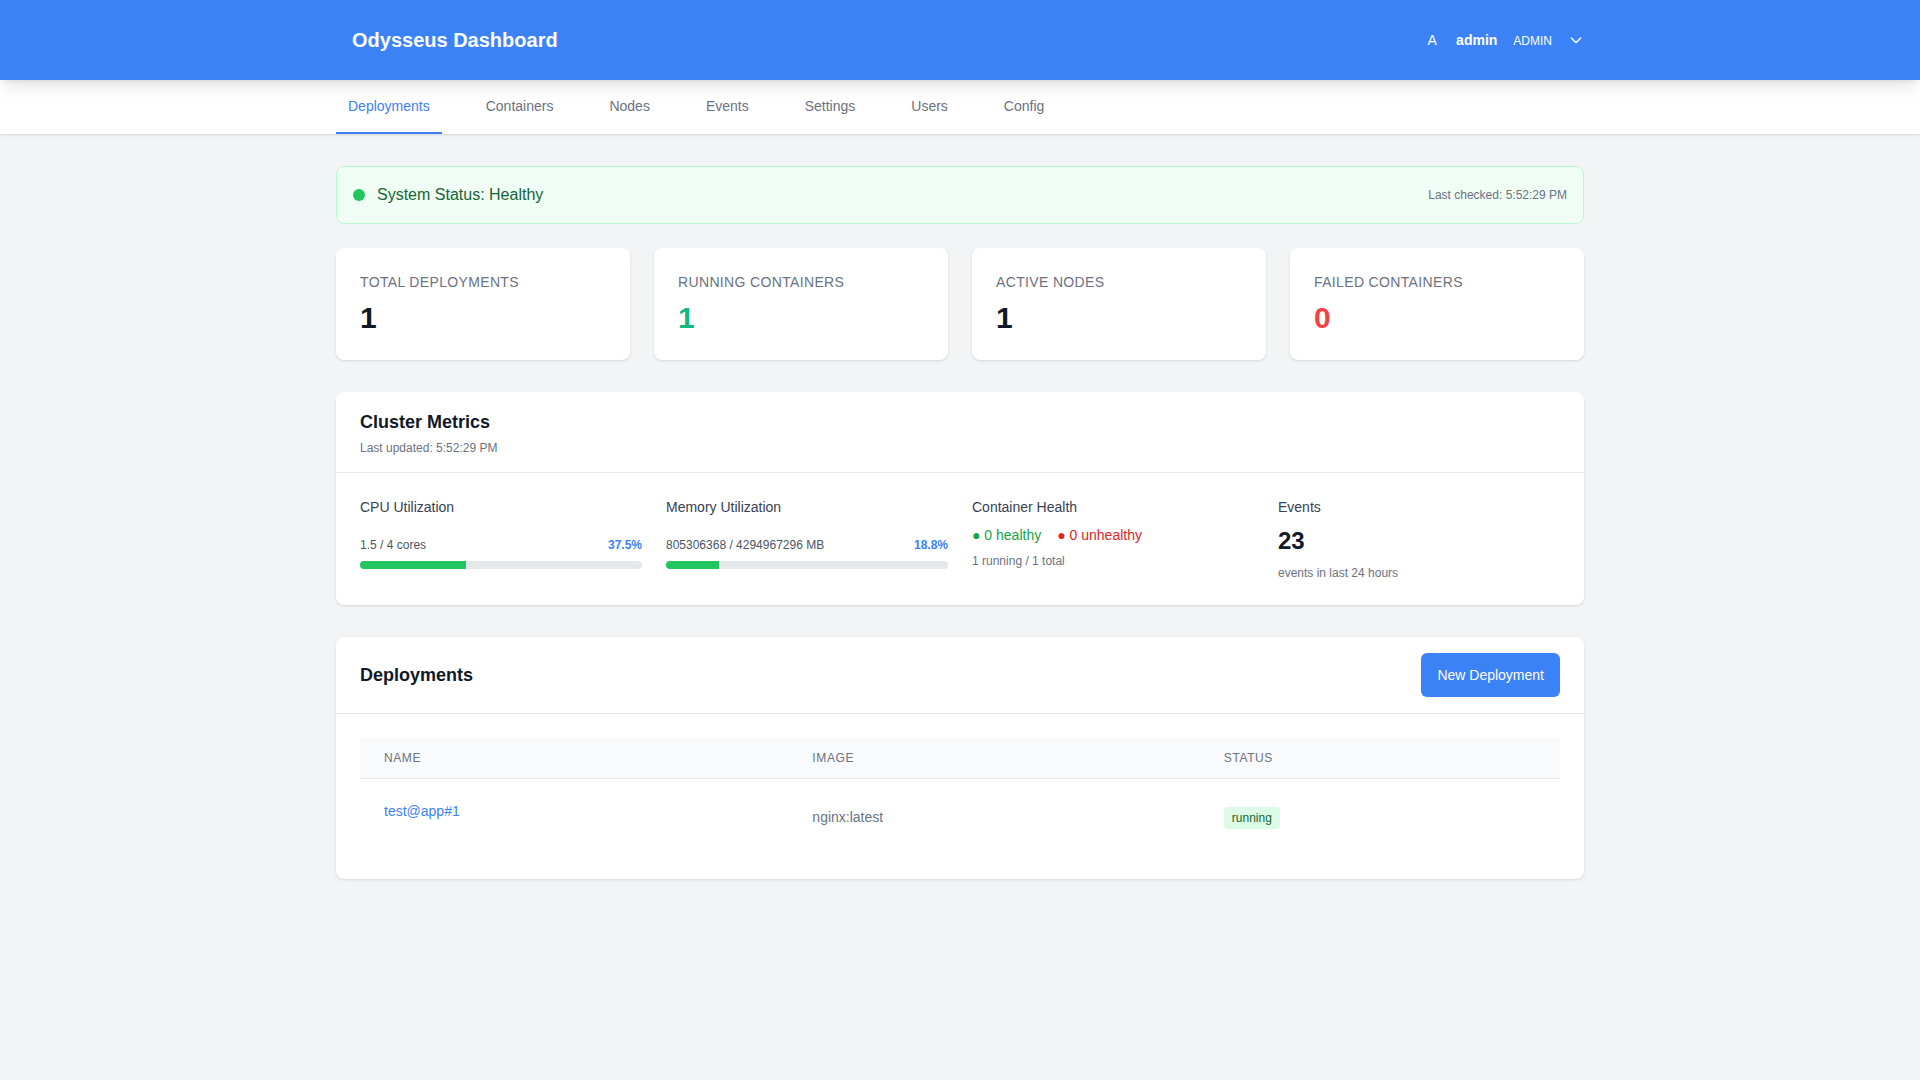Open the test@app#1 deployment link
The width and height of the screenshot is (1920, 1080).
(x=421, y=811)
